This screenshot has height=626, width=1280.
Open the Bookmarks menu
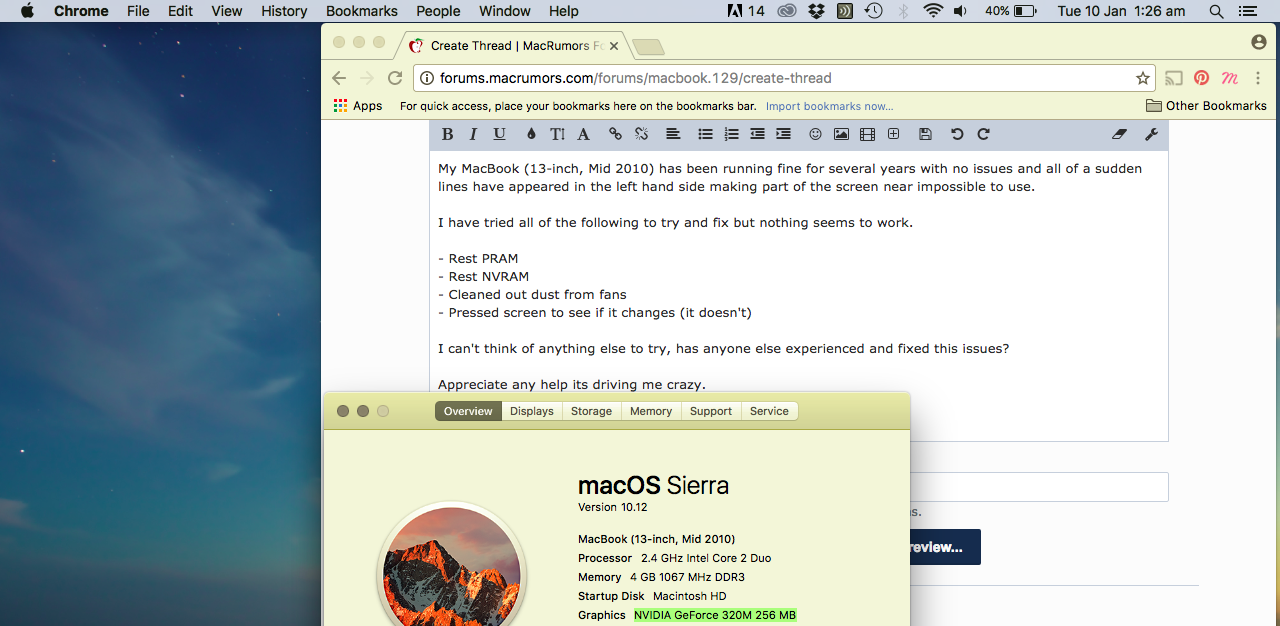click(x=362, y=11)
